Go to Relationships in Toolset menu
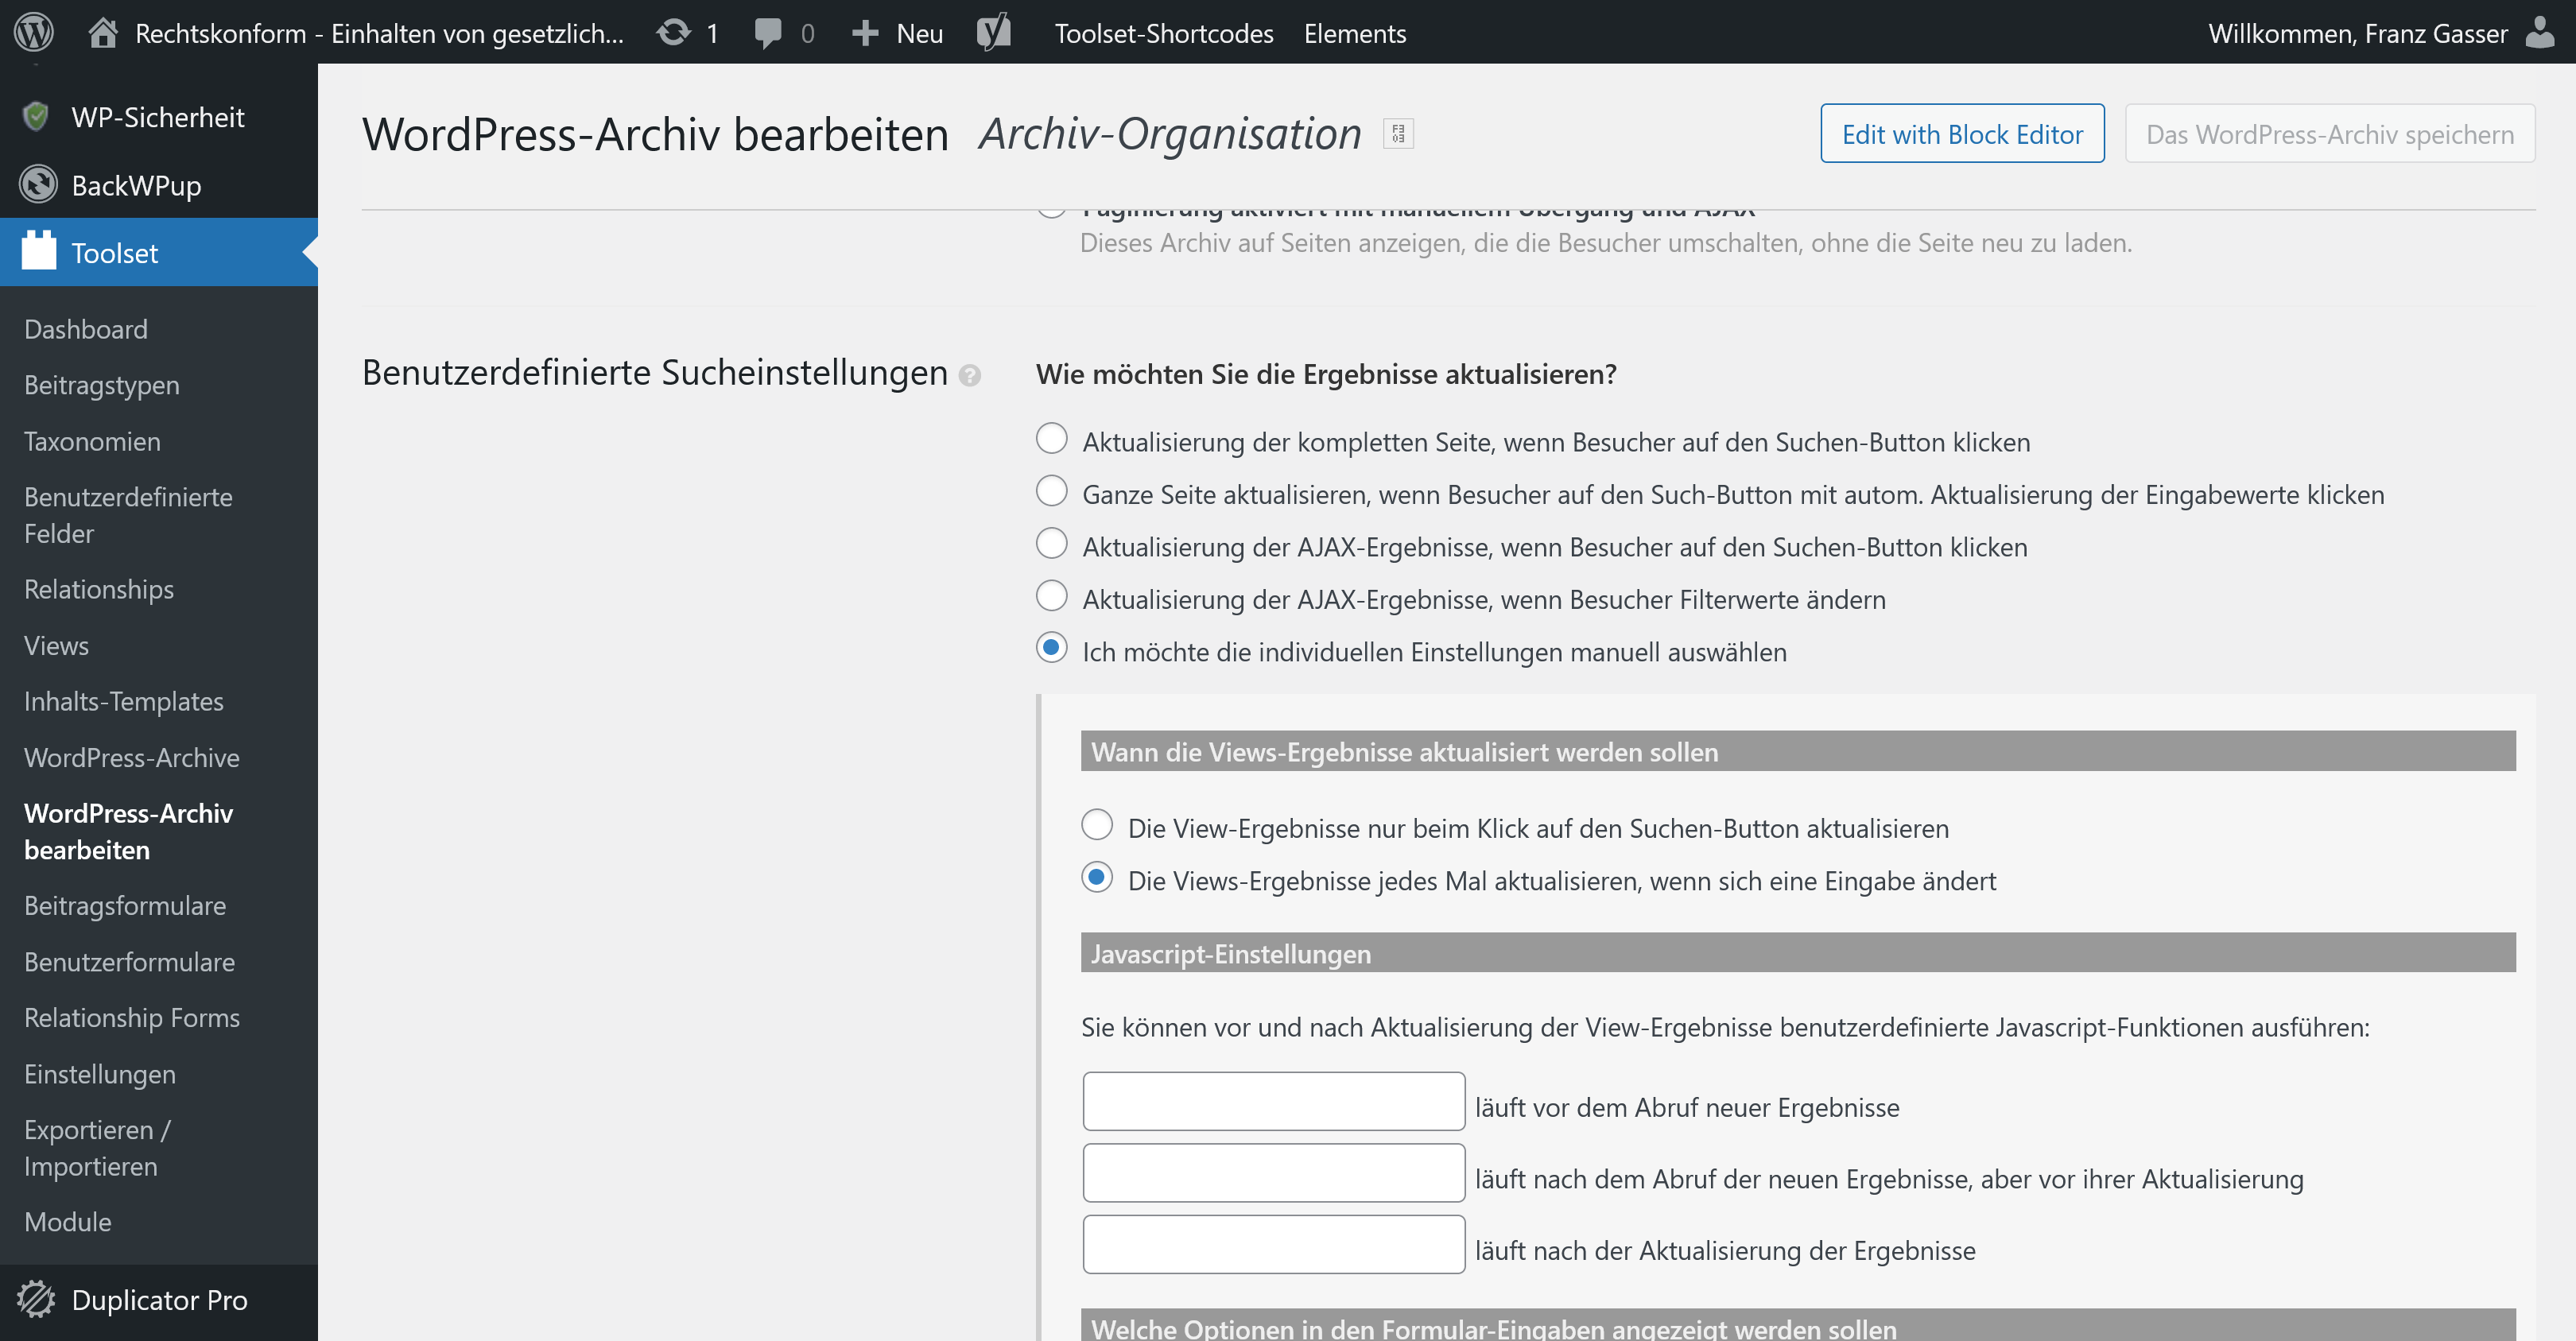Image resolution: width=2576 pixels, height=1341 pixels. point(99,589)
